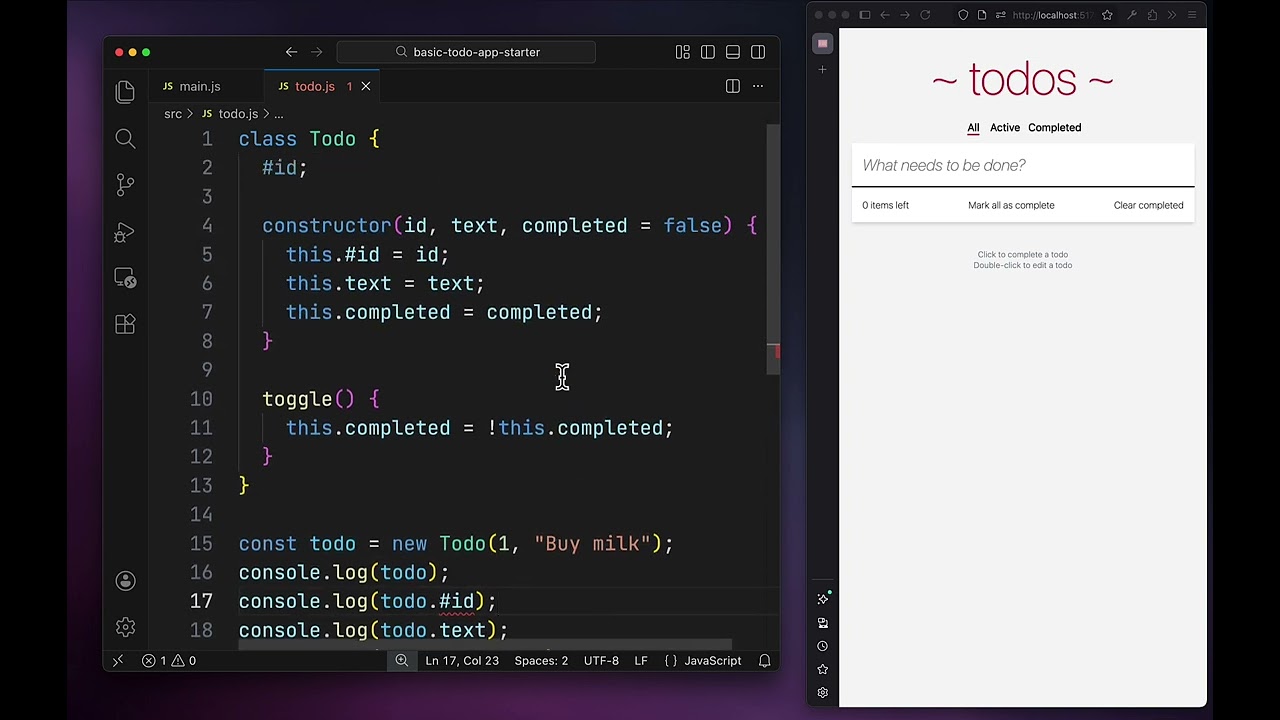Viewport: 1280px width, 720px height.
Task: Go back in VS Code navigation
Action: [291, 52]
